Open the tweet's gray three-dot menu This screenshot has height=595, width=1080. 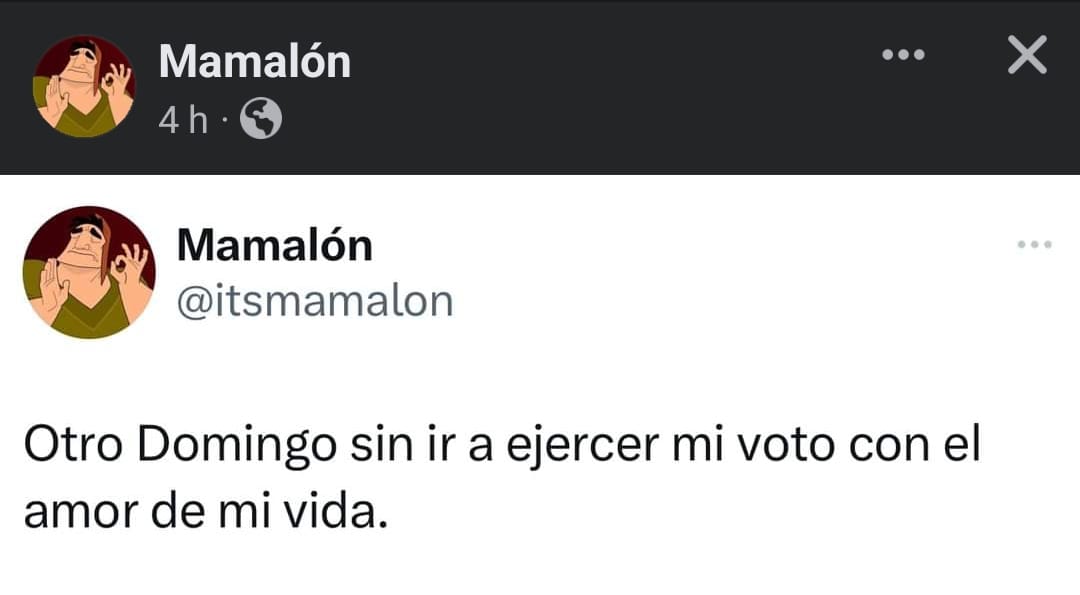(1034, 244)
